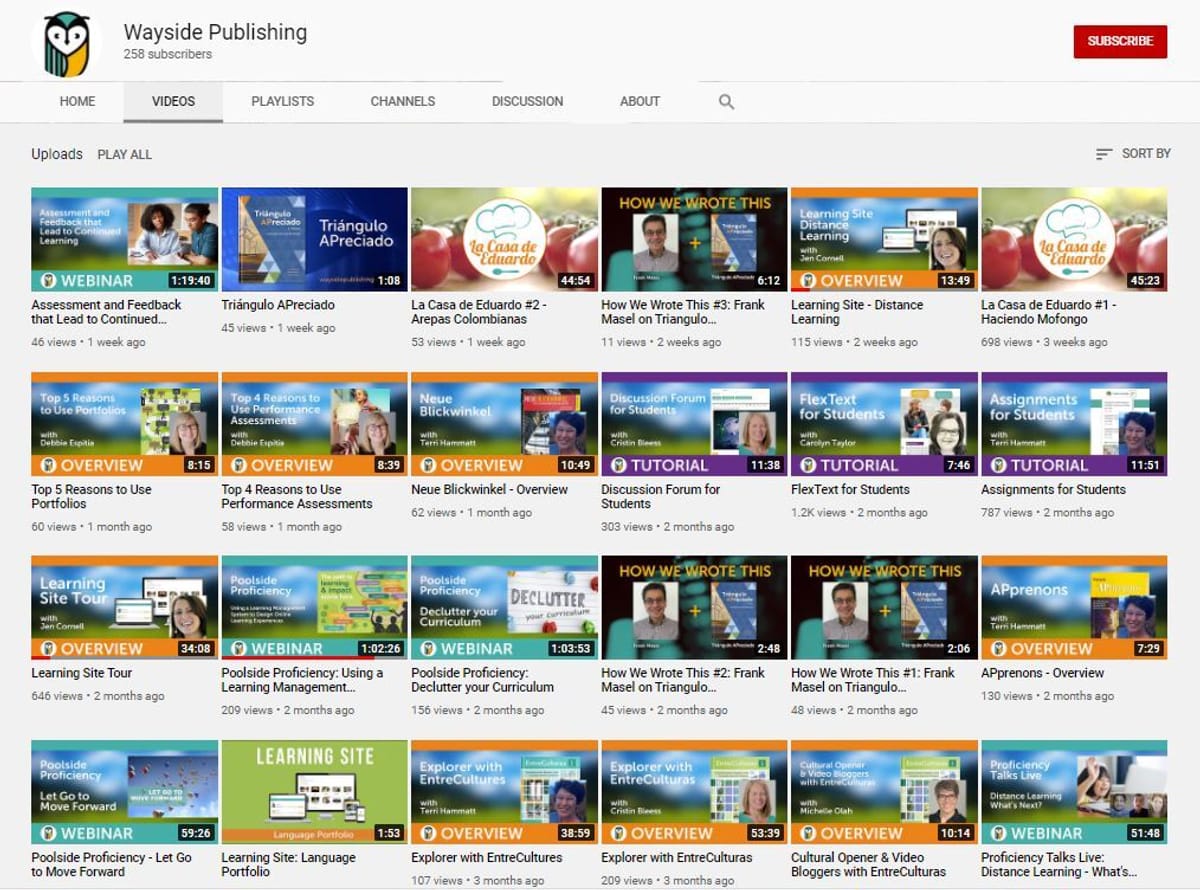
Task: Open Let Go to Move Forward thumbnail
Action: point(124,792)
